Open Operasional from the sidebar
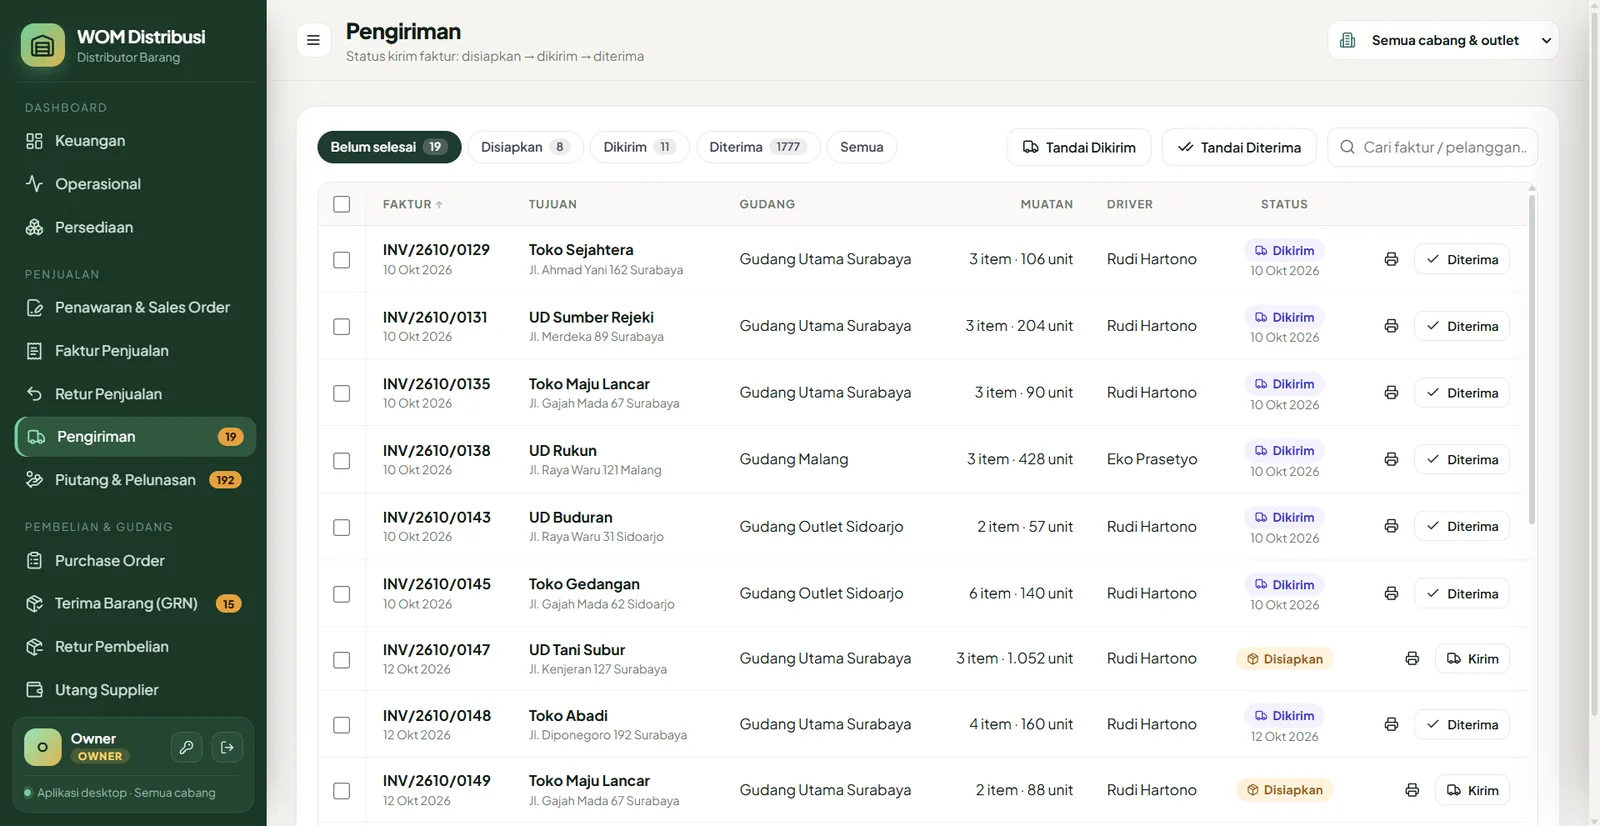Viewport: 1600px width, 826px height. tap(134, 184)
